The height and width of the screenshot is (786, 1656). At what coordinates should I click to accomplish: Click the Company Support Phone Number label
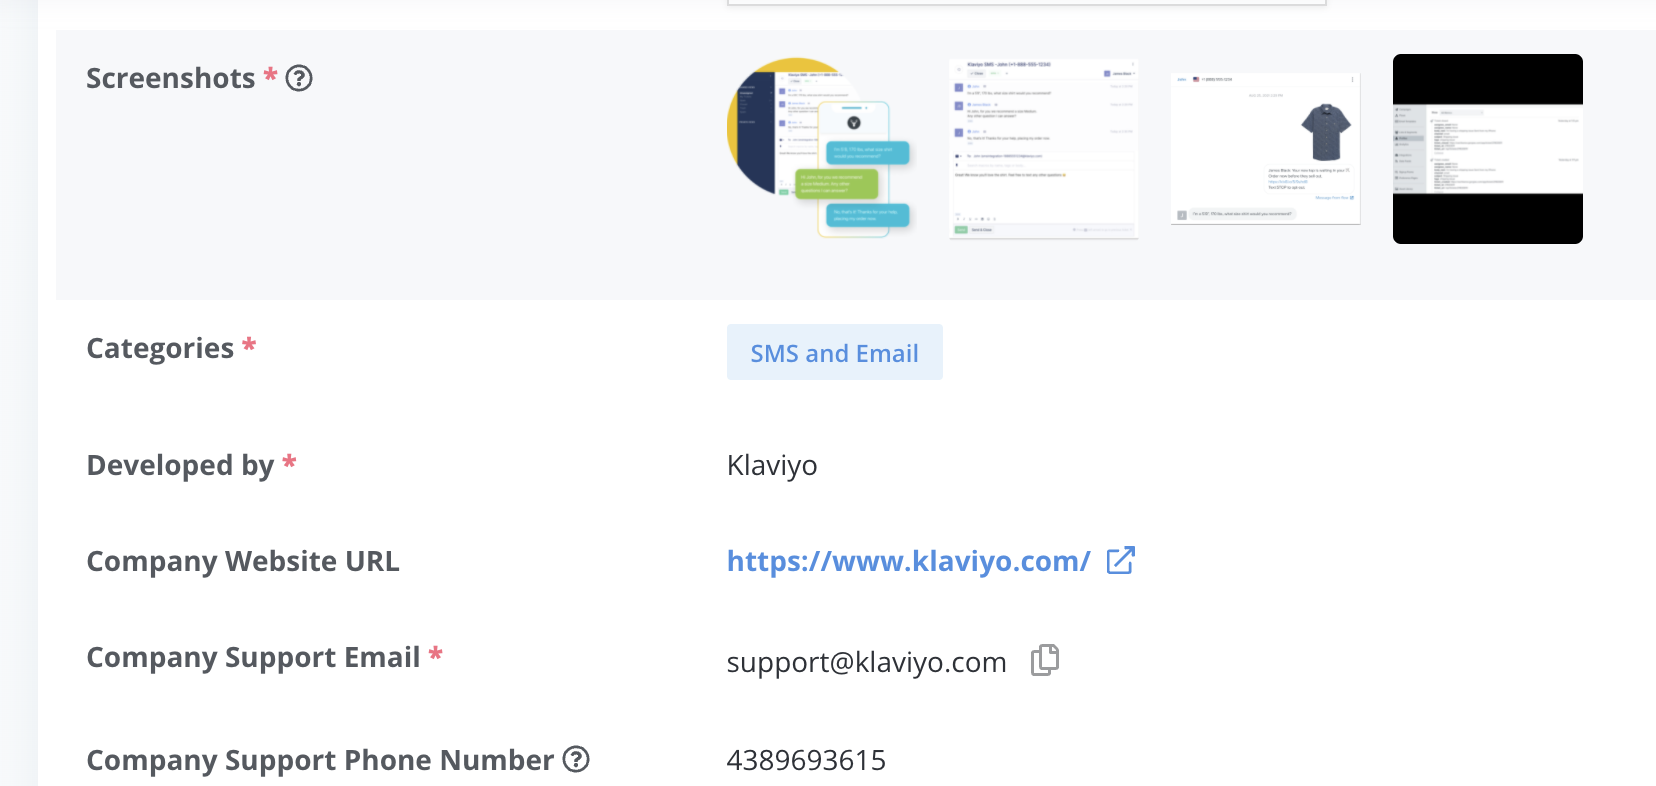click(x=320, y=760)
